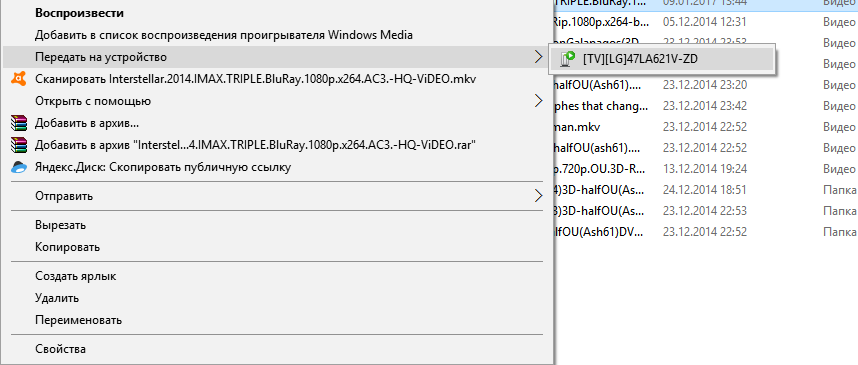Screen dimensions: 858x365
Task: Click the Avast scan icon
Action: pyautogui.click(x=19, y=79)
